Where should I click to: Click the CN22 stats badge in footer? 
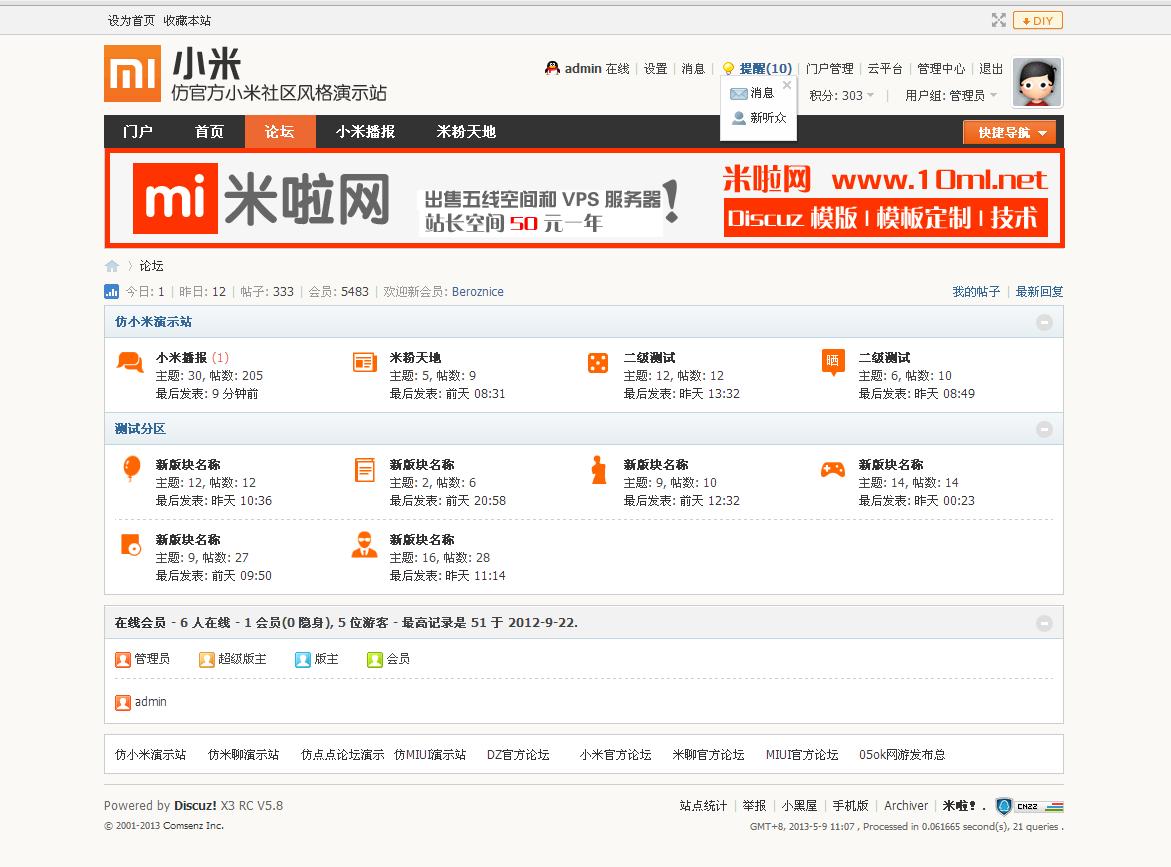1039,807
